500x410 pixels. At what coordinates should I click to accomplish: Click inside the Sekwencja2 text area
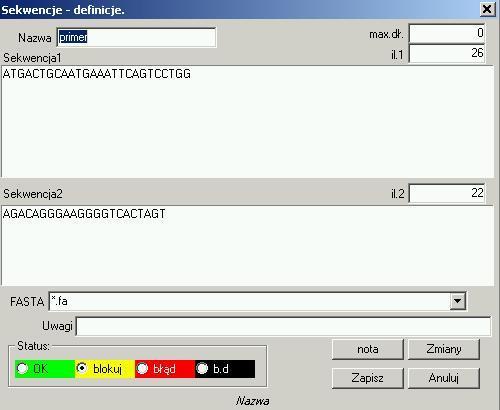247,246
